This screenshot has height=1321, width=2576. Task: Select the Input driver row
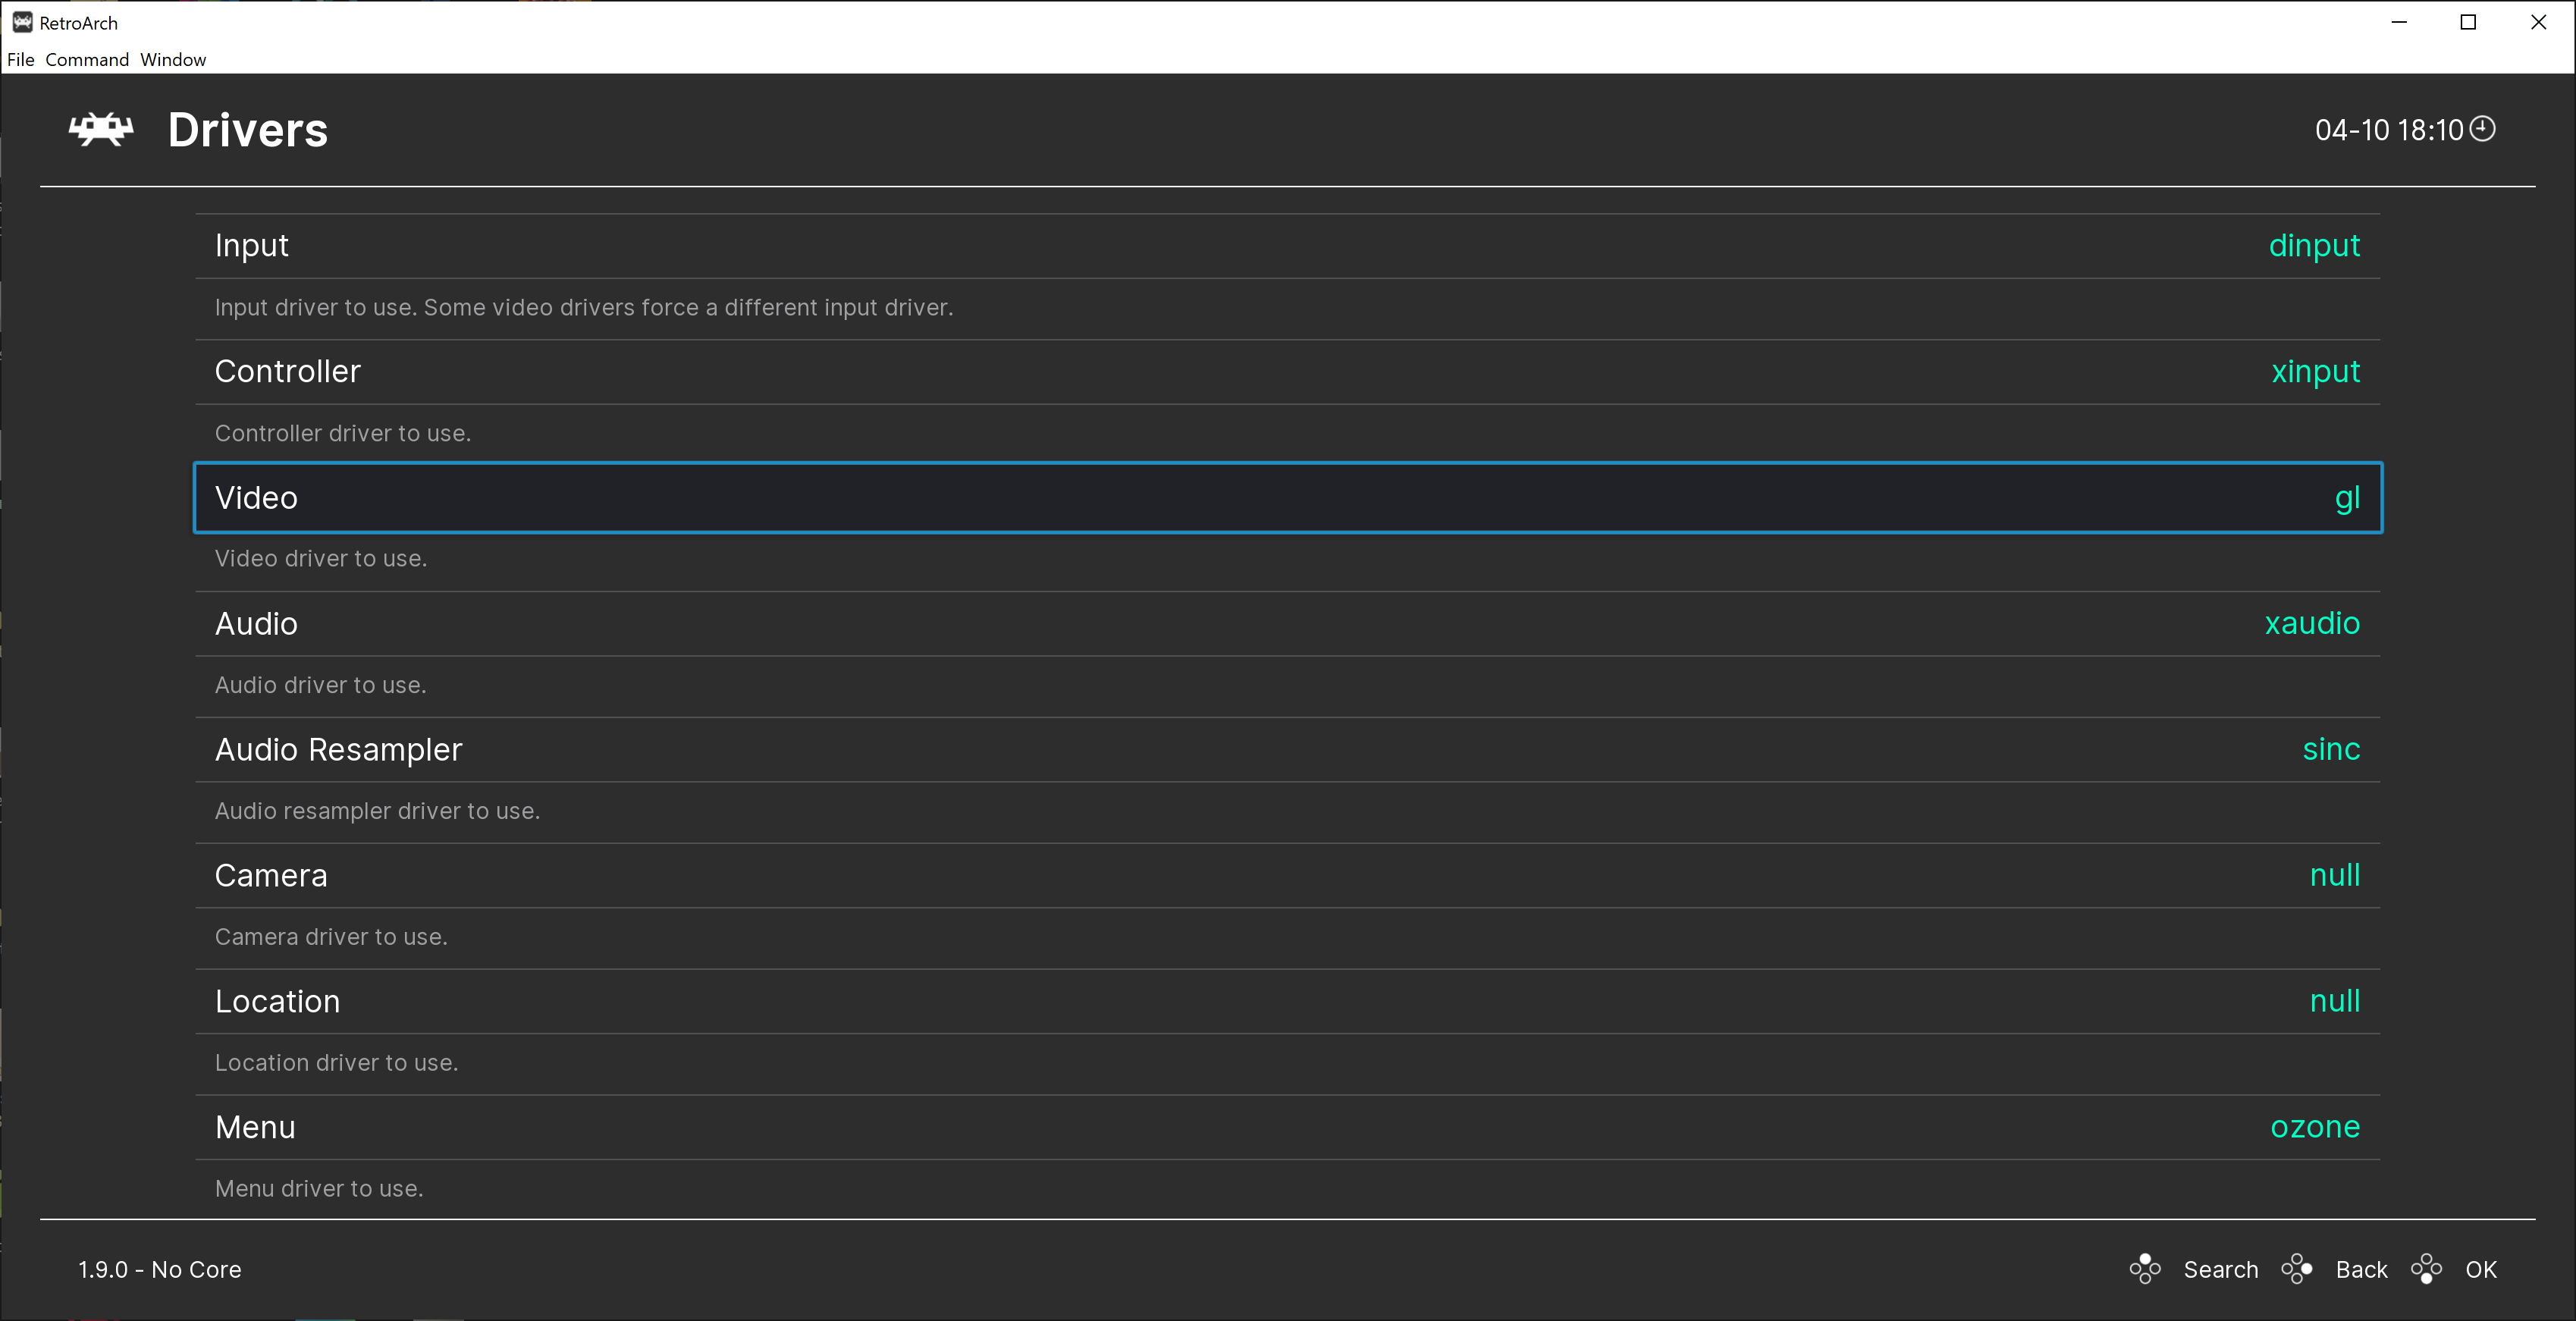point(1287,246)
